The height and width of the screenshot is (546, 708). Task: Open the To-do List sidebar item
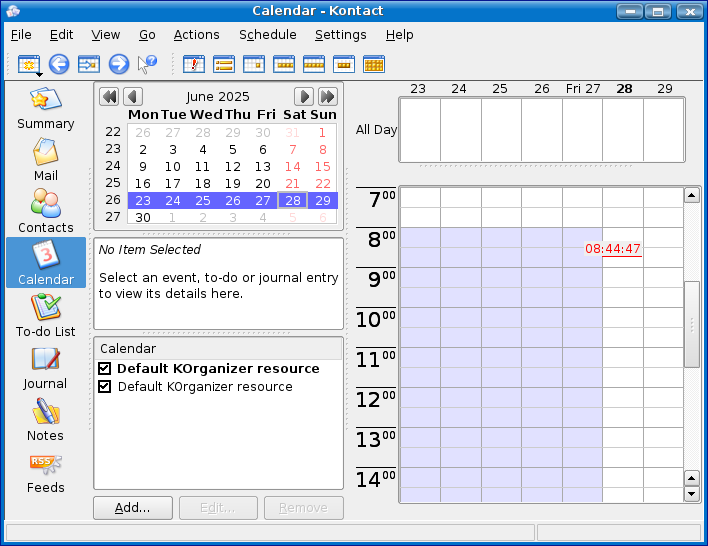click(x=45, y=314)
